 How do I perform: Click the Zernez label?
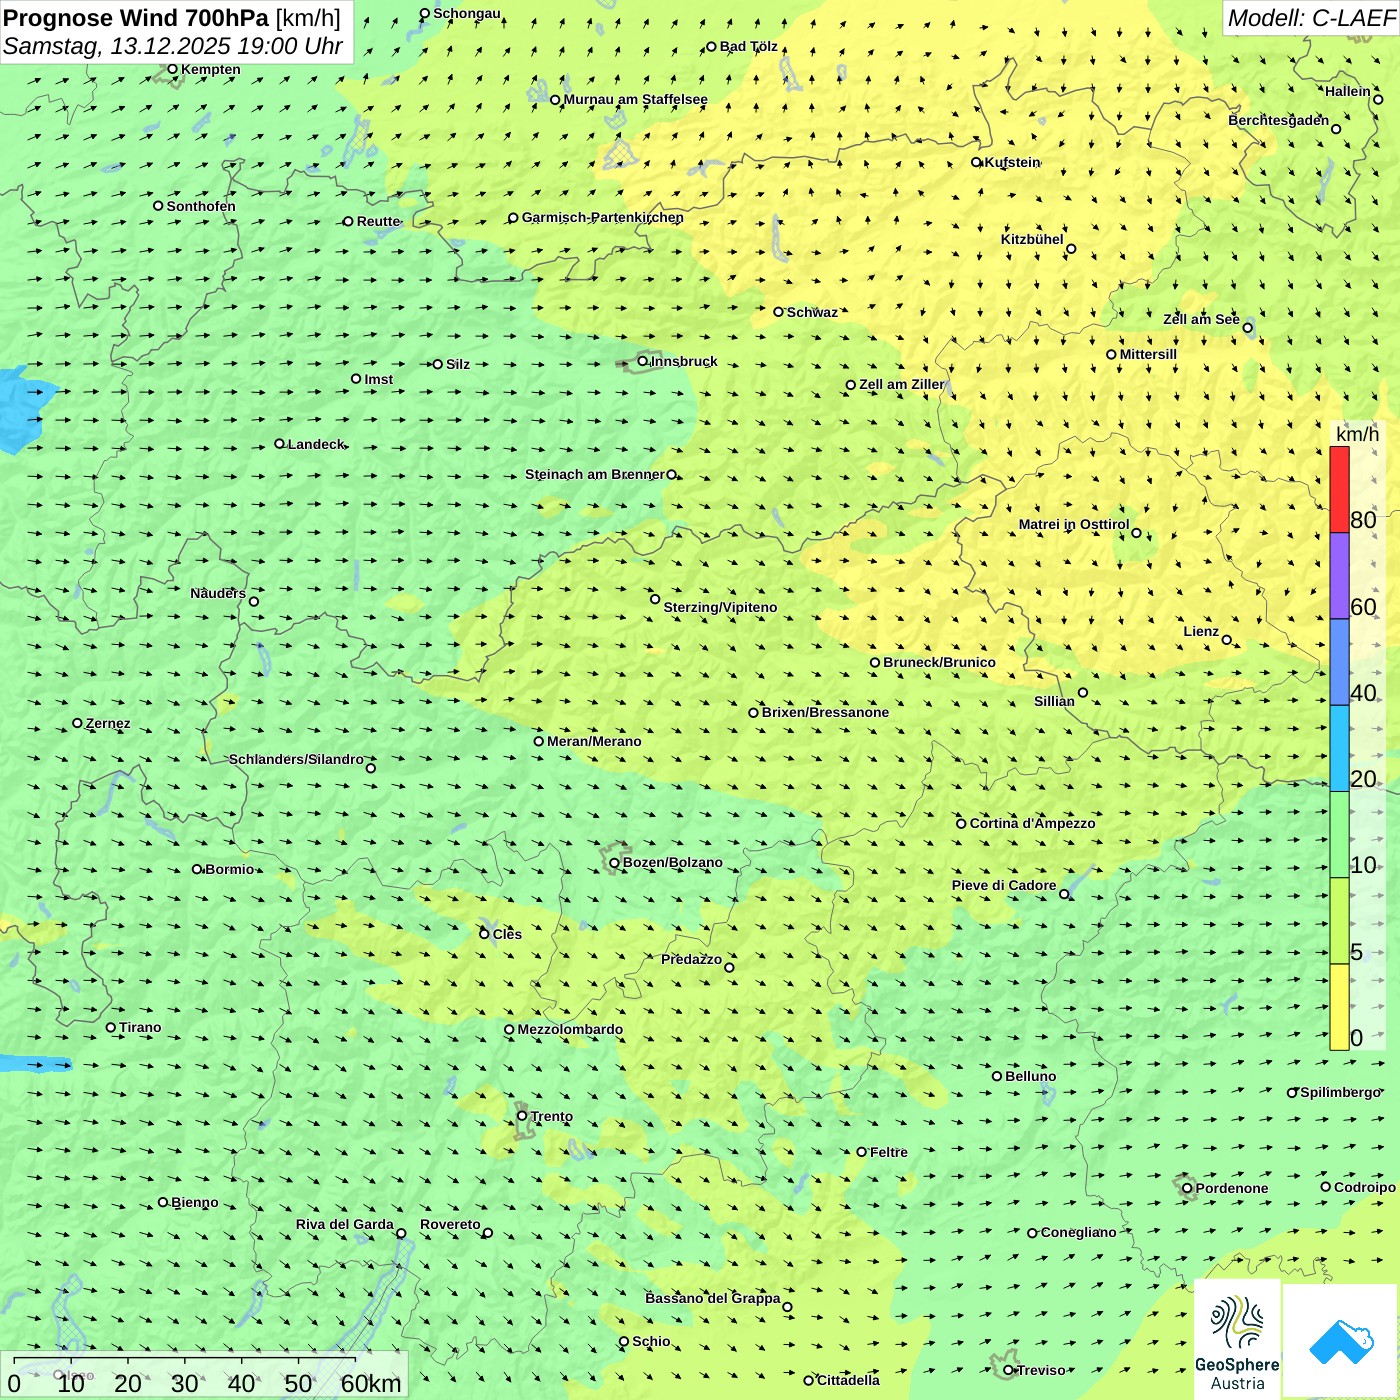pos(108,723)
